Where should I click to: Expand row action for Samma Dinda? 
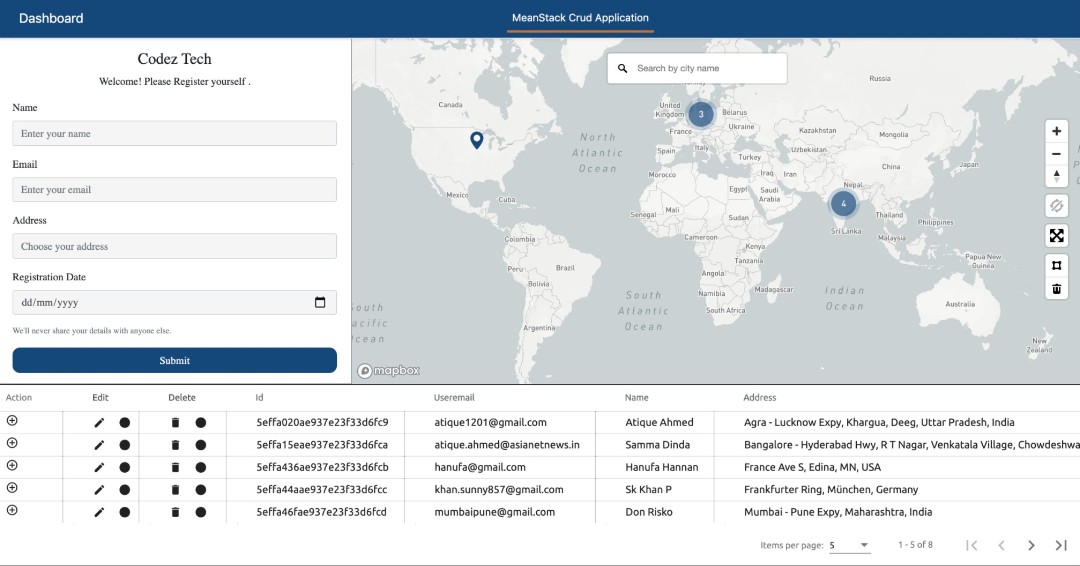(12, 443)
